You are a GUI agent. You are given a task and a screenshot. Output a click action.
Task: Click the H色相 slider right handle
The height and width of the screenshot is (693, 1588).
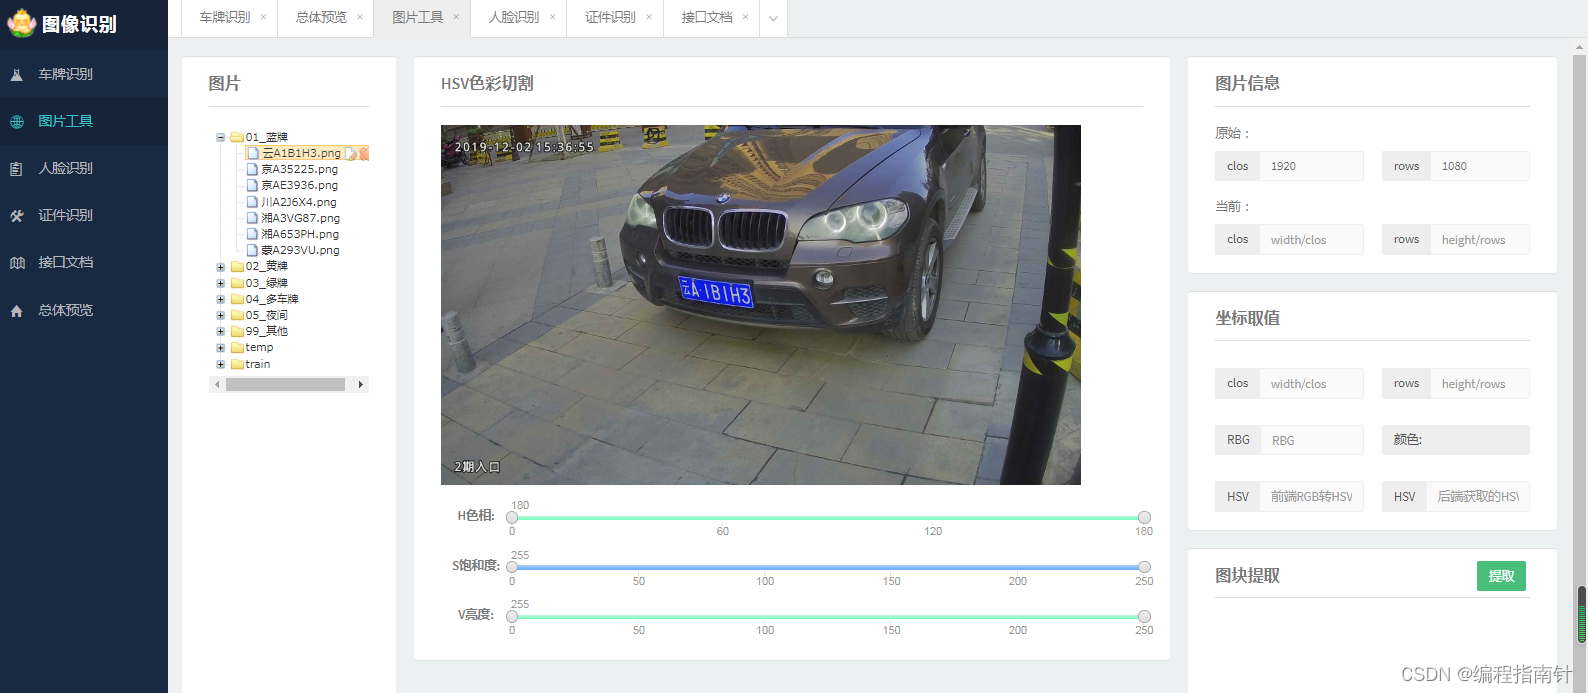pos(1144,517)
